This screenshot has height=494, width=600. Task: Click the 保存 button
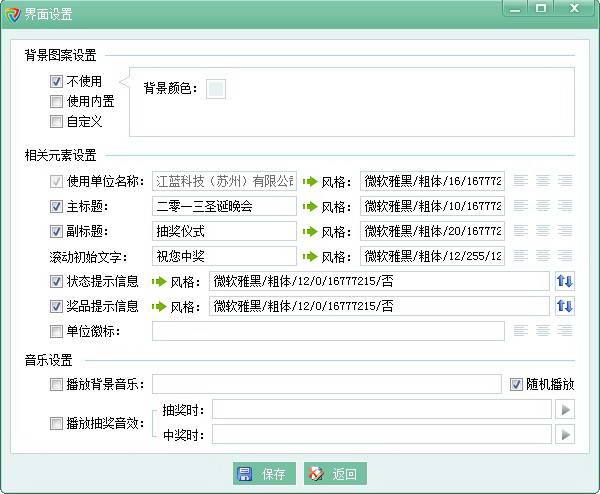262,473
